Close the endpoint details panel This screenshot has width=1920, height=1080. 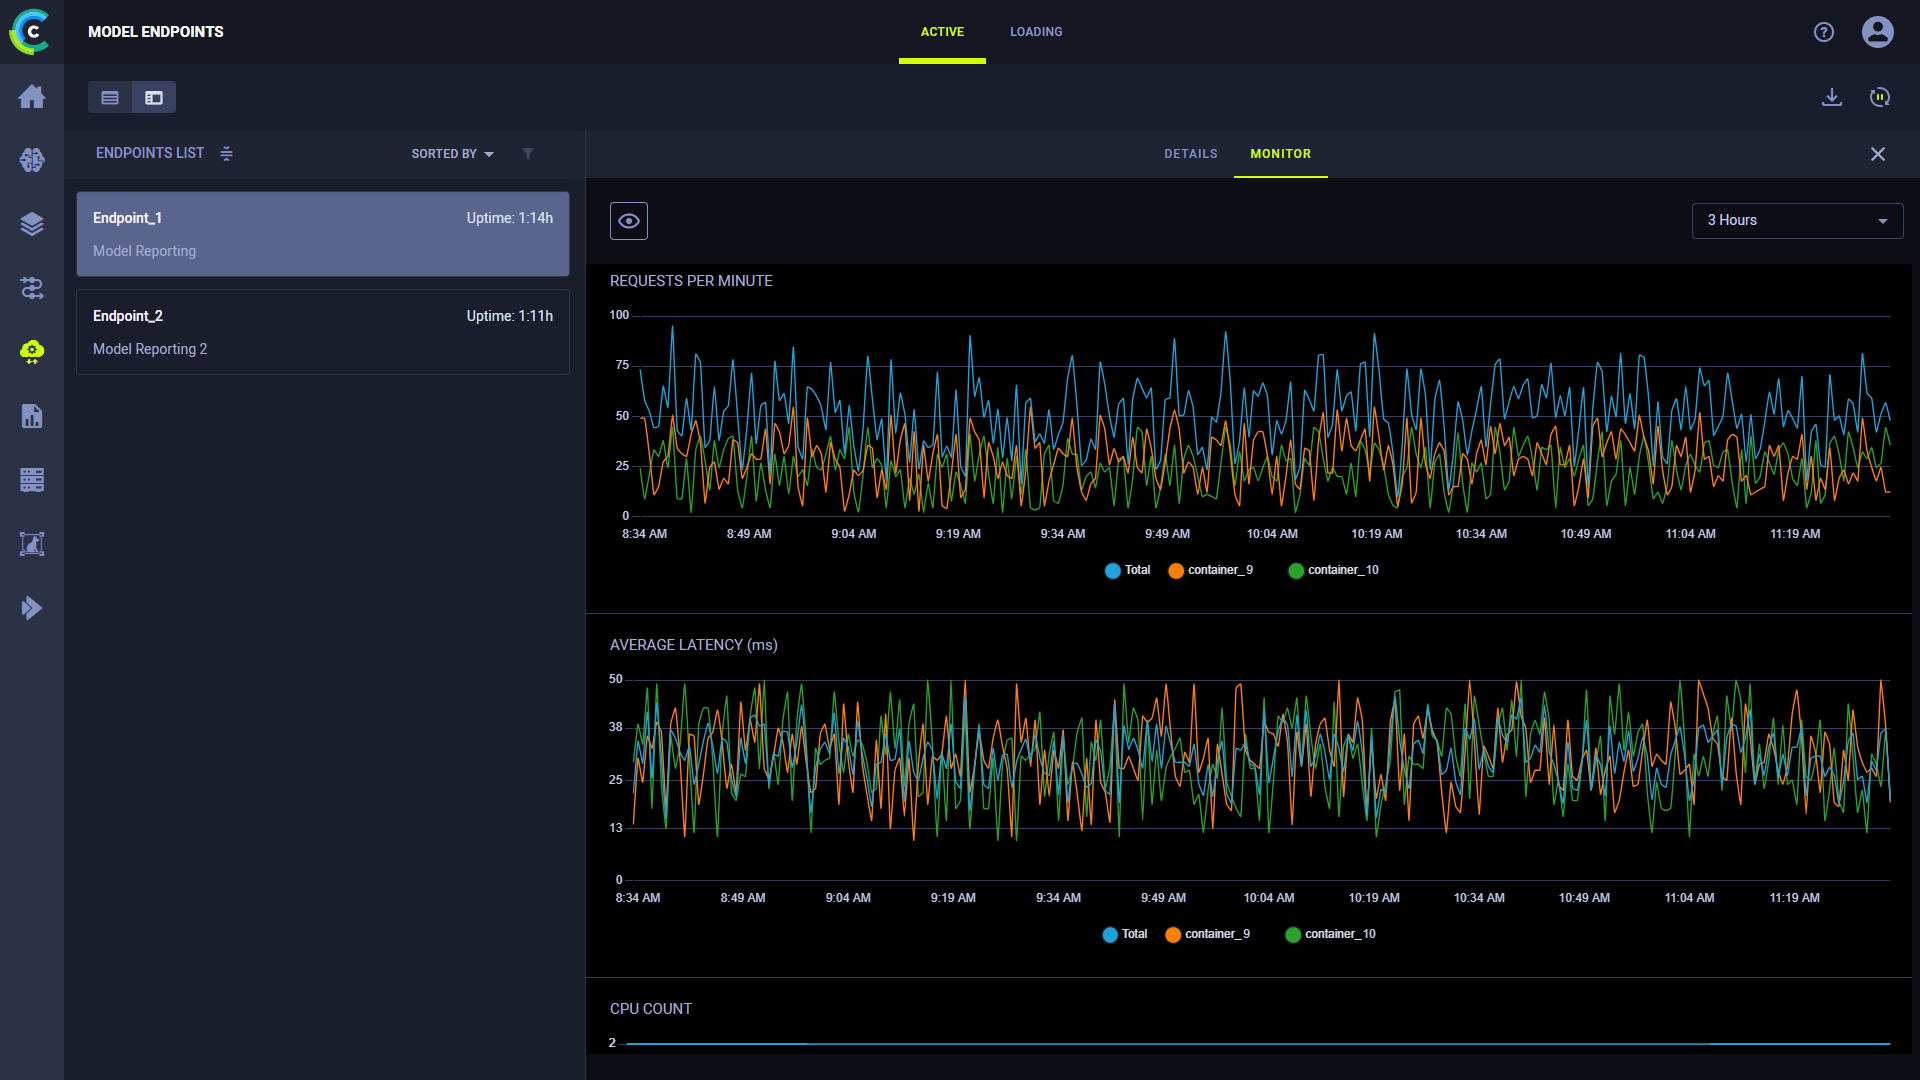click(1878, 154)
